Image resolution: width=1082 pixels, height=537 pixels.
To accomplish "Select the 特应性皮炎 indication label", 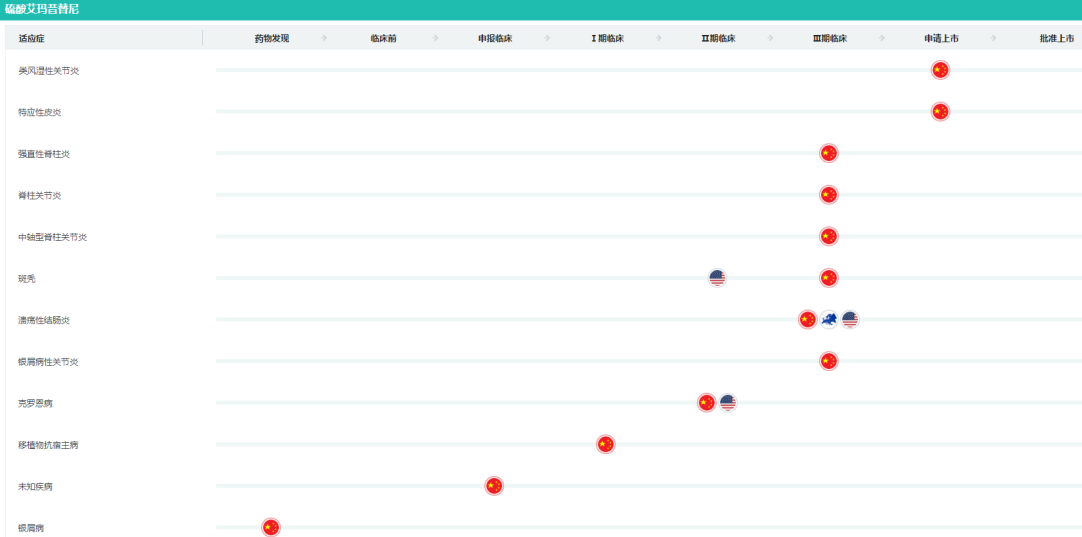I will (39, 112).
